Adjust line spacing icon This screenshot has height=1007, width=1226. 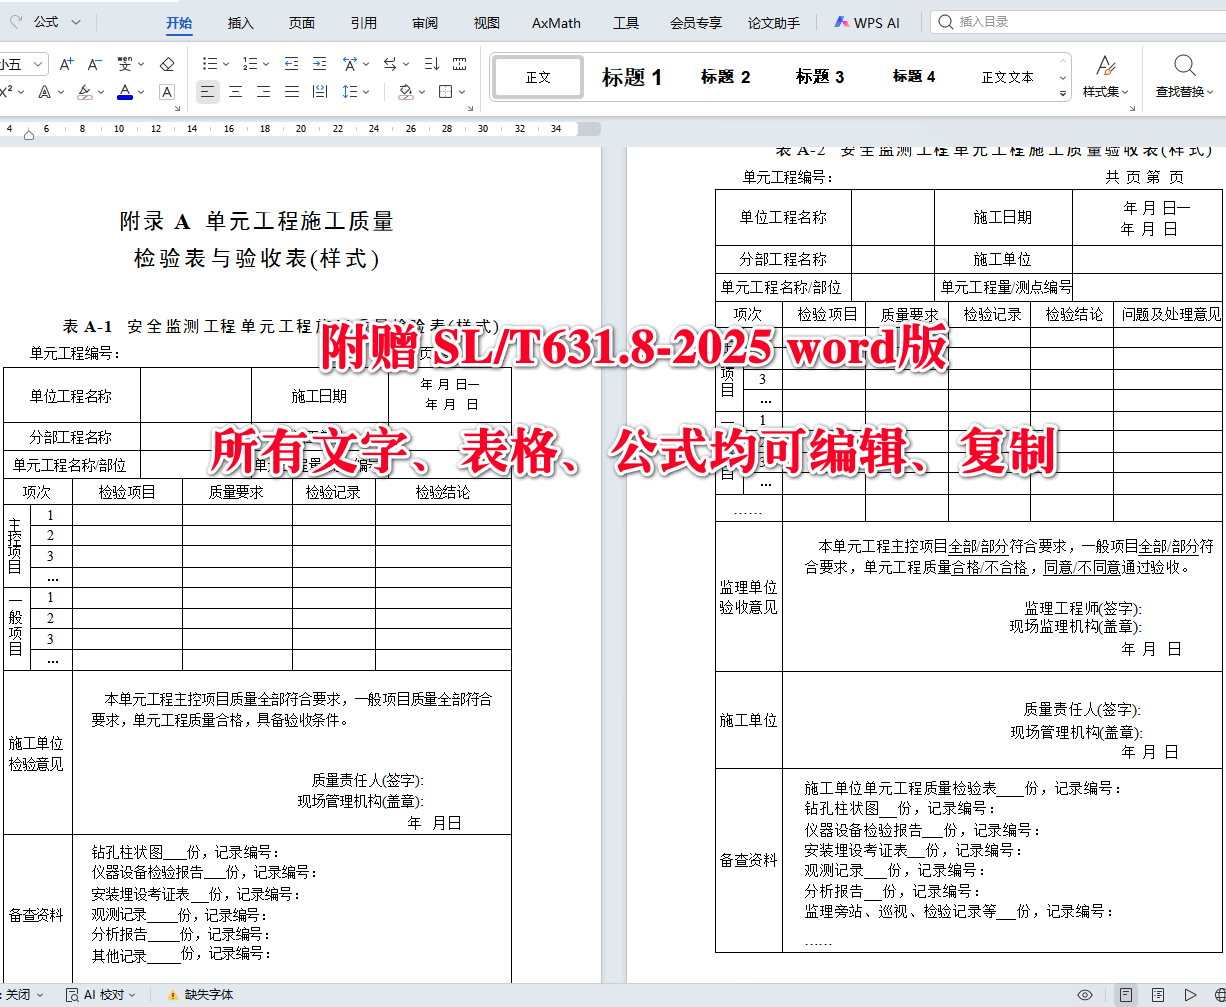point(348,92)
